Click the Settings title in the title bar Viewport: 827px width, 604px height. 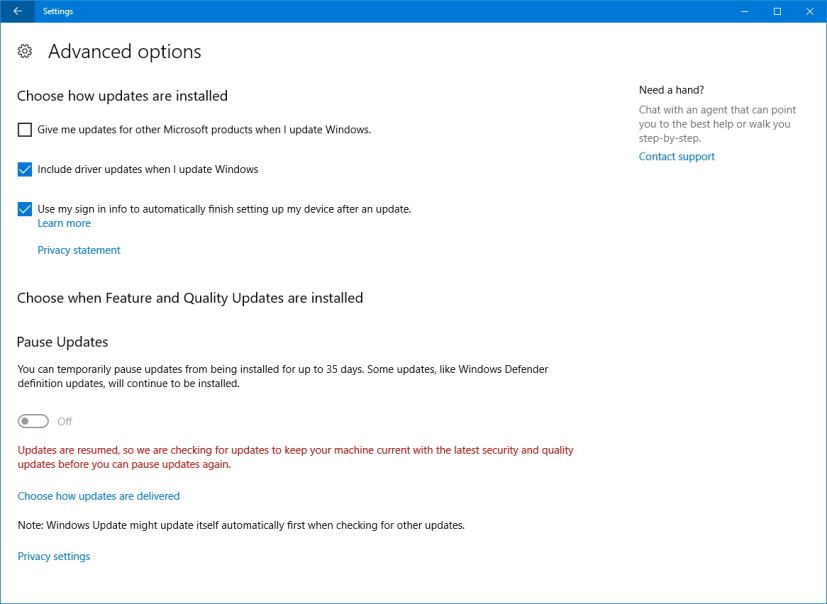[x=57, y=11]
